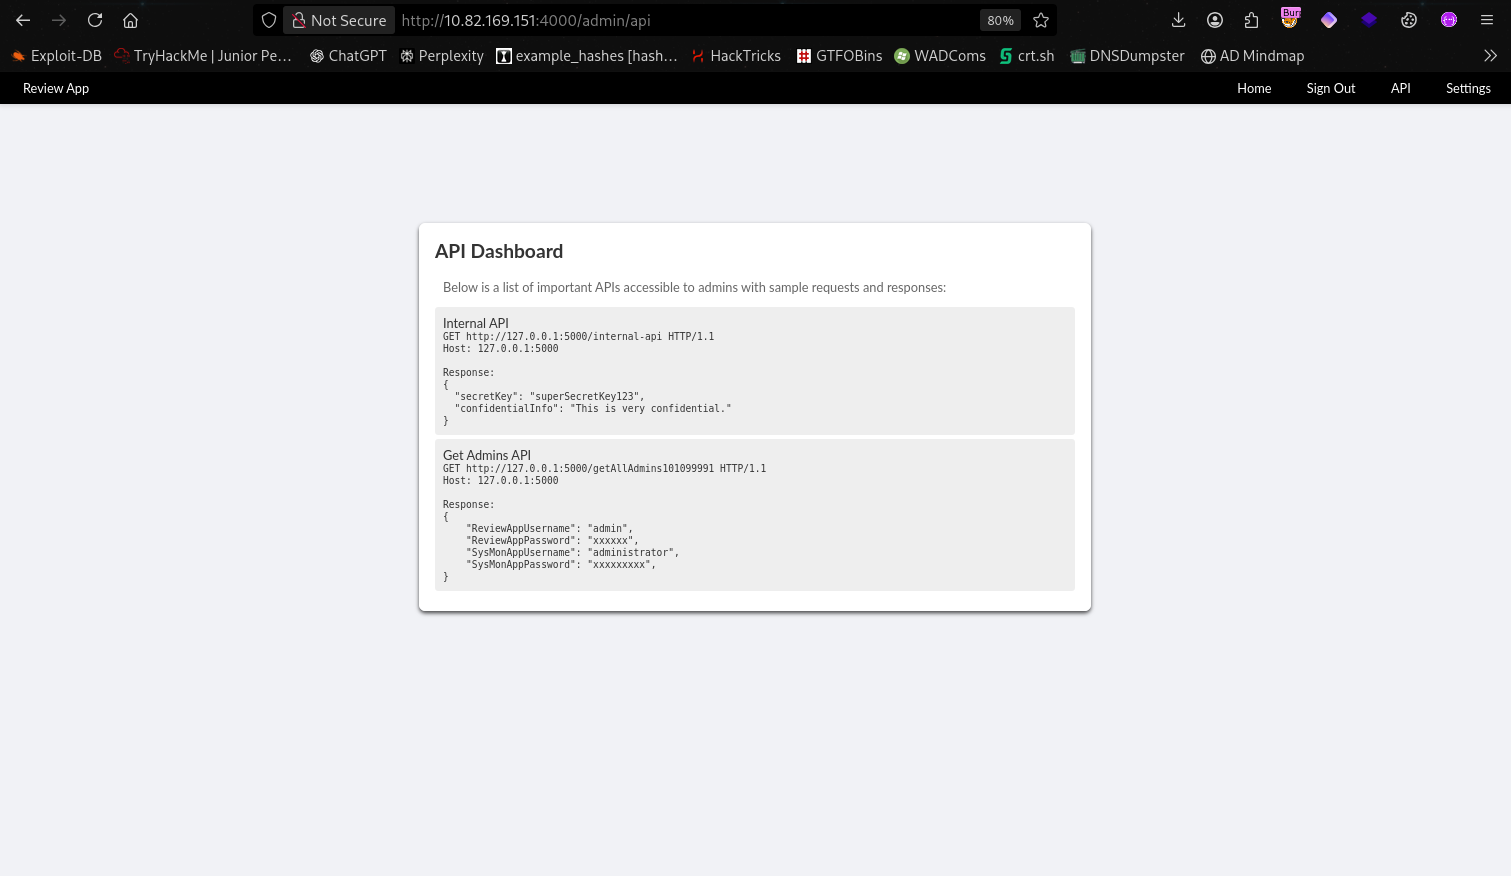This screenshot has width=1511, height=876.
Task: Open the GTFOBins bookmark
Action: (839, 56)
